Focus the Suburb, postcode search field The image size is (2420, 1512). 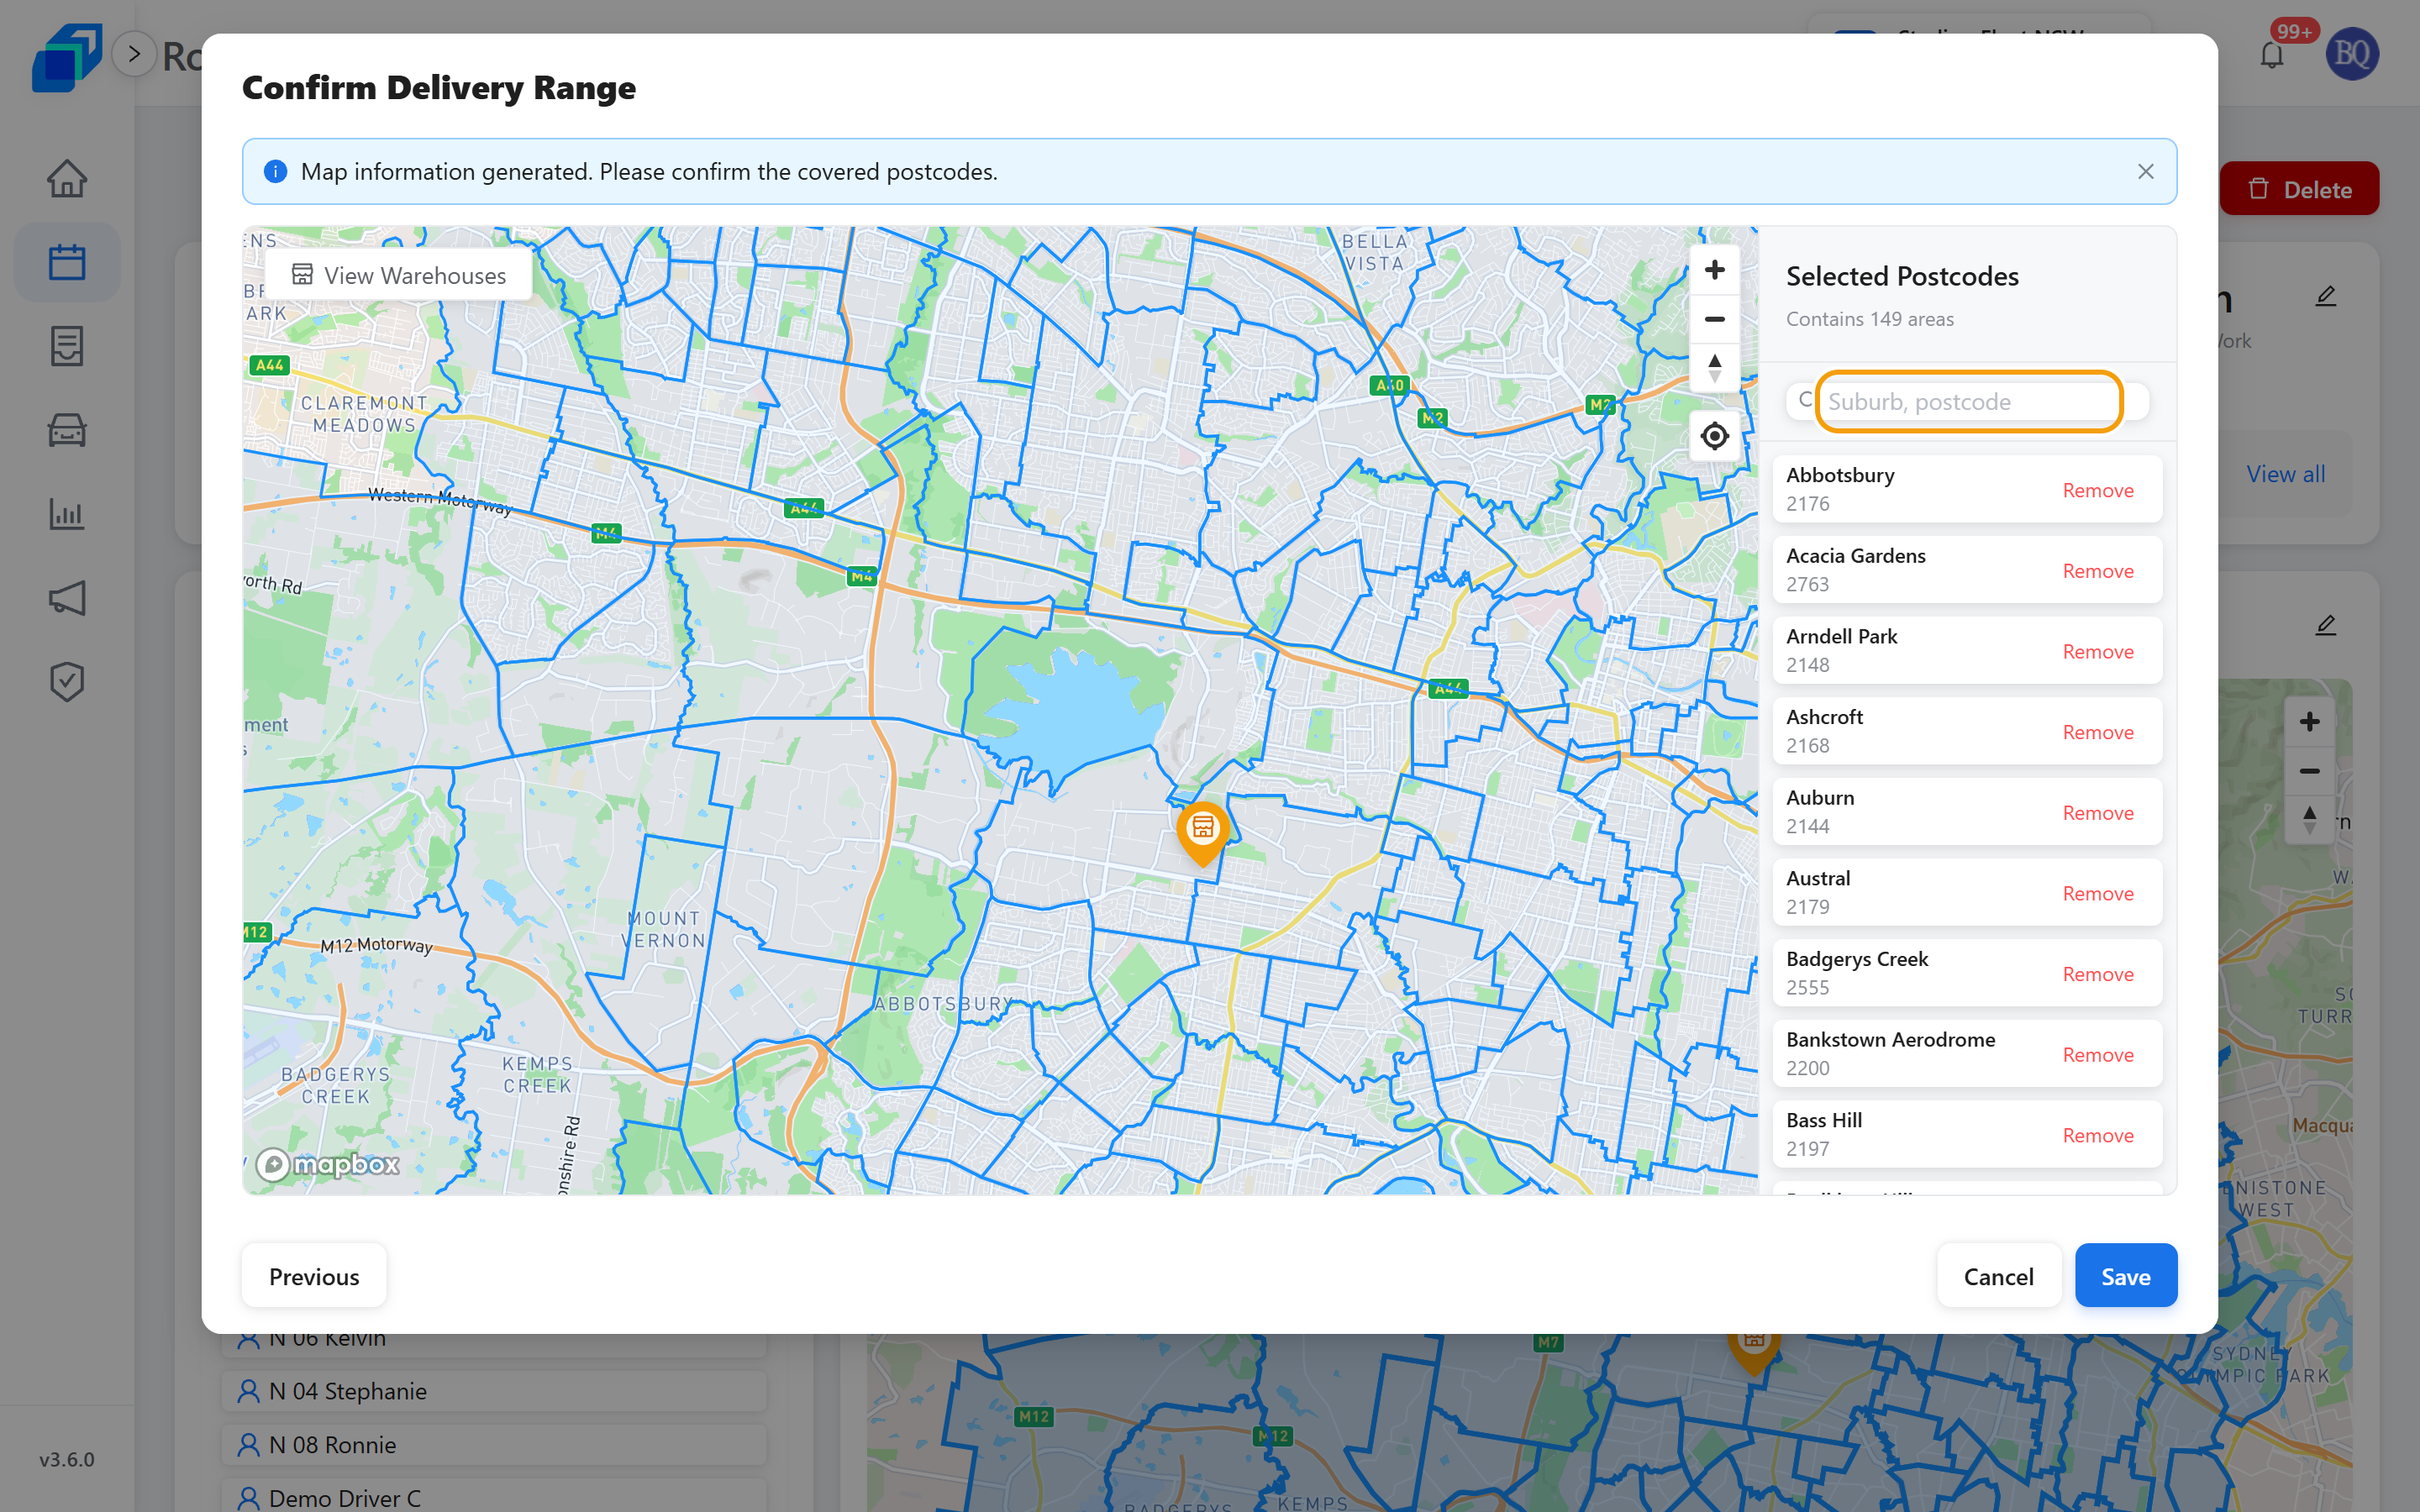[x=1968, y=402]
